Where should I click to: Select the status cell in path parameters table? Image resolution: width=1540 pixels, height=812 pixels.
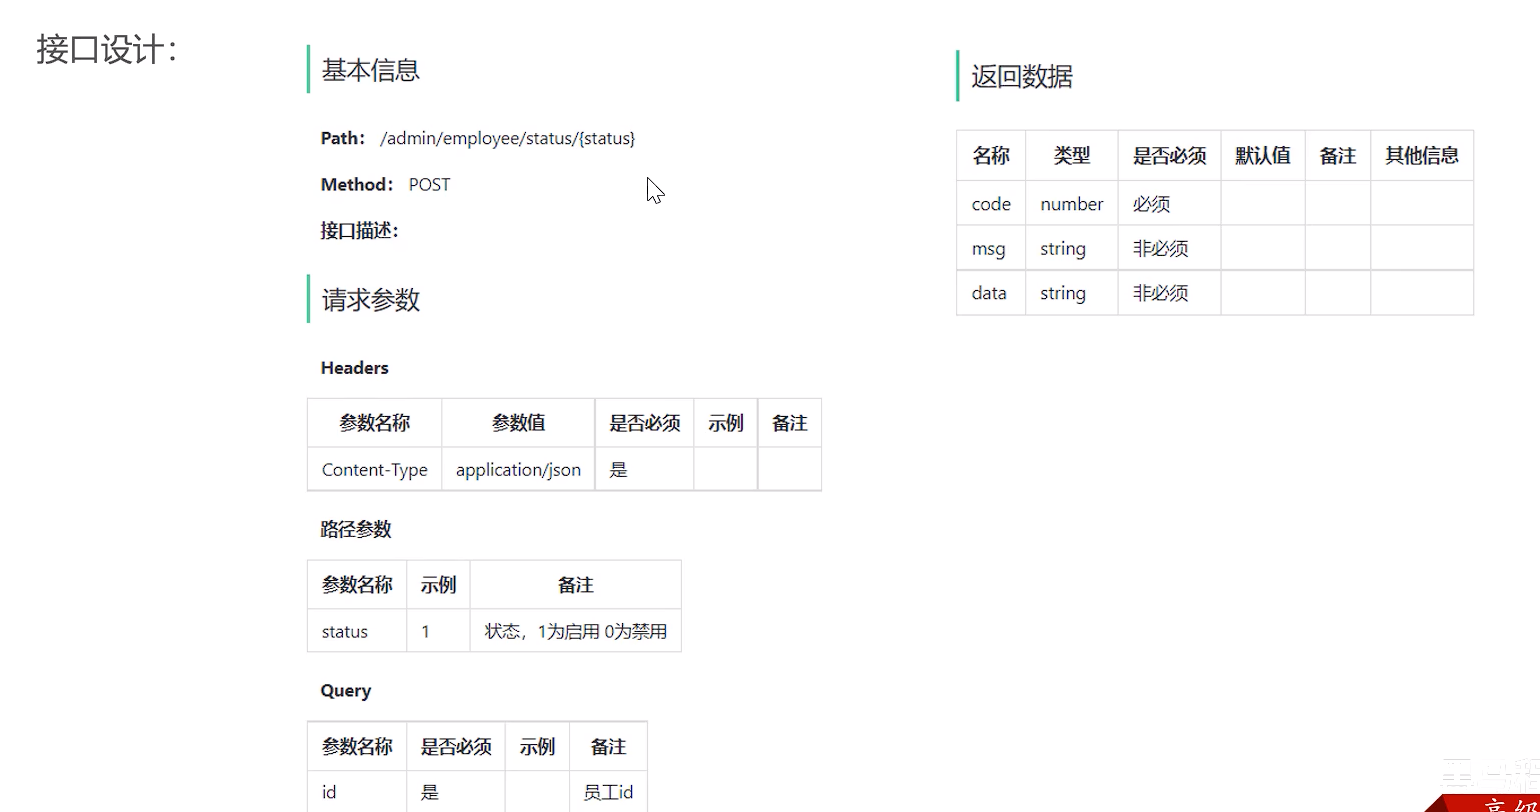click(x=345, y=632)
